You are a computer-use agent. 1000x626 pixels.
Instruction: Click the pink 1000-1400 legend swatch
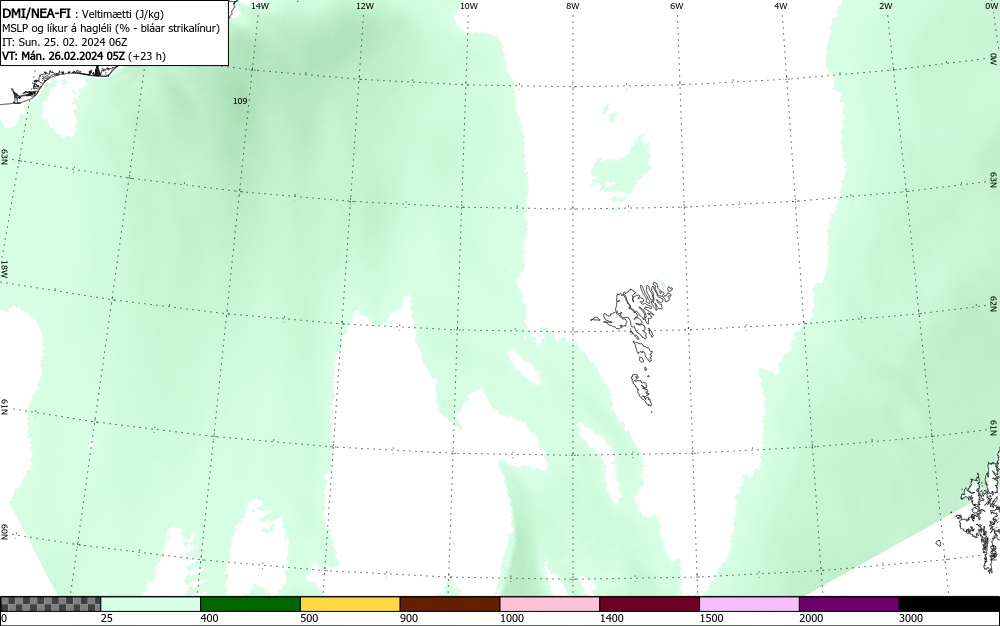550,604
